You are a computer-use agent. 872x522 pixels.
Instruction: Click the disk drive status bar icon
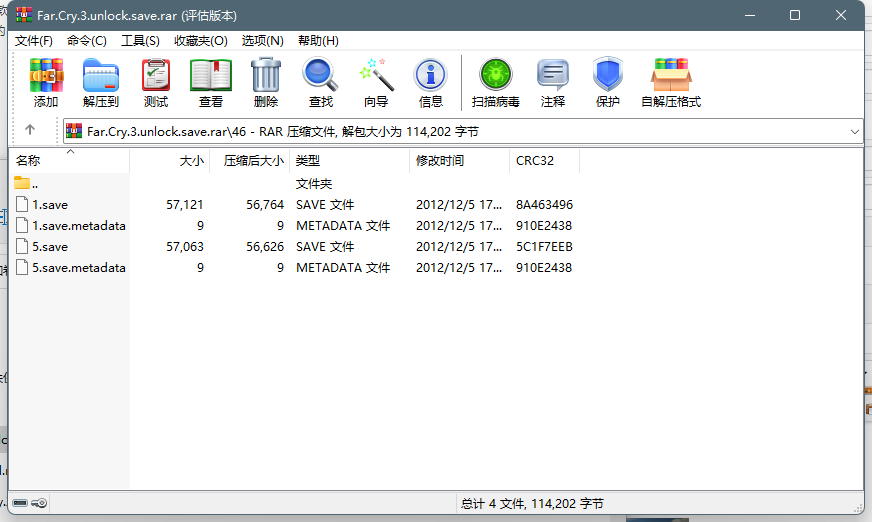point(20,503)
